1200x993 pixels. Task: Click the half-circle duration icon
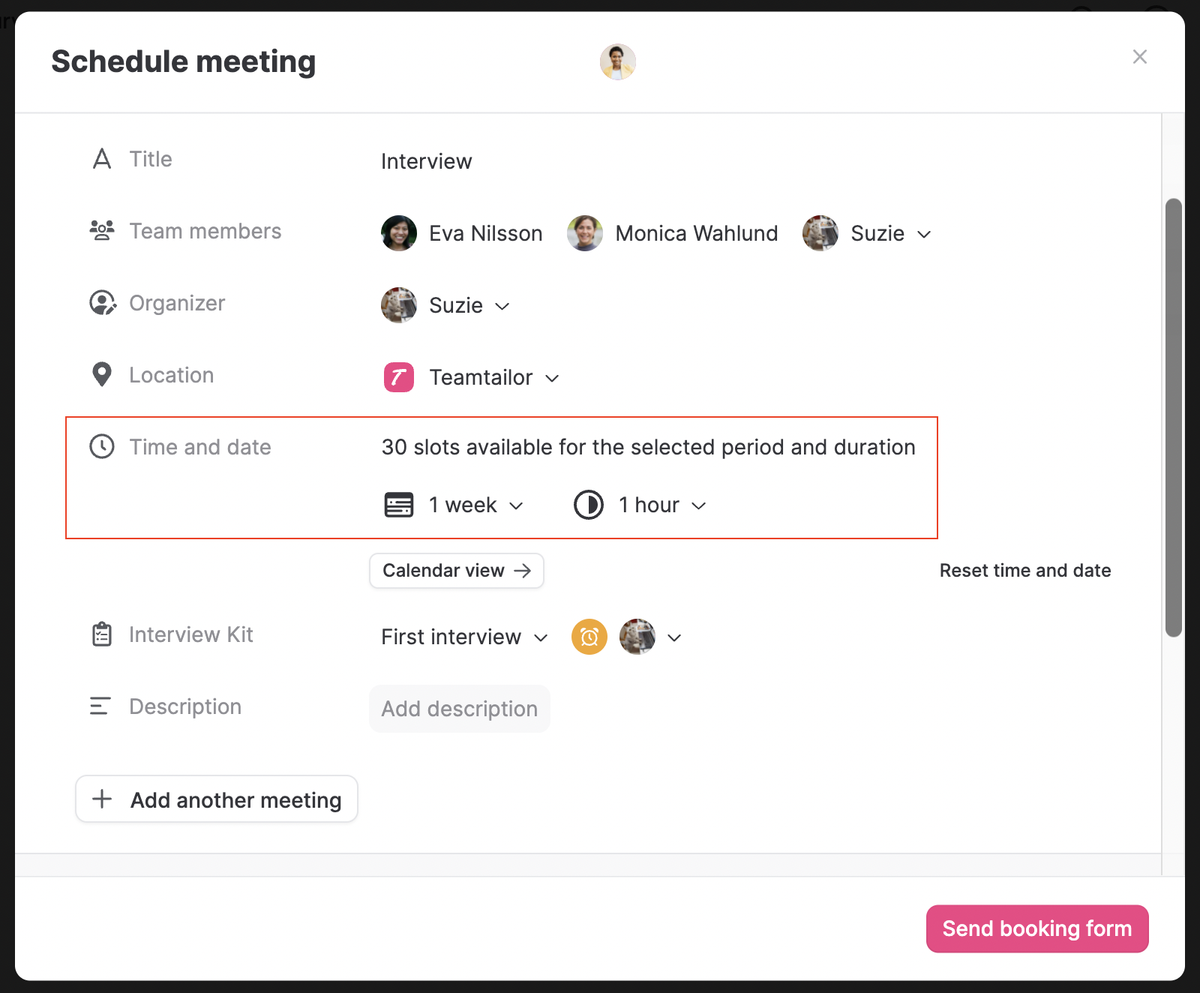tap(588, 505)
